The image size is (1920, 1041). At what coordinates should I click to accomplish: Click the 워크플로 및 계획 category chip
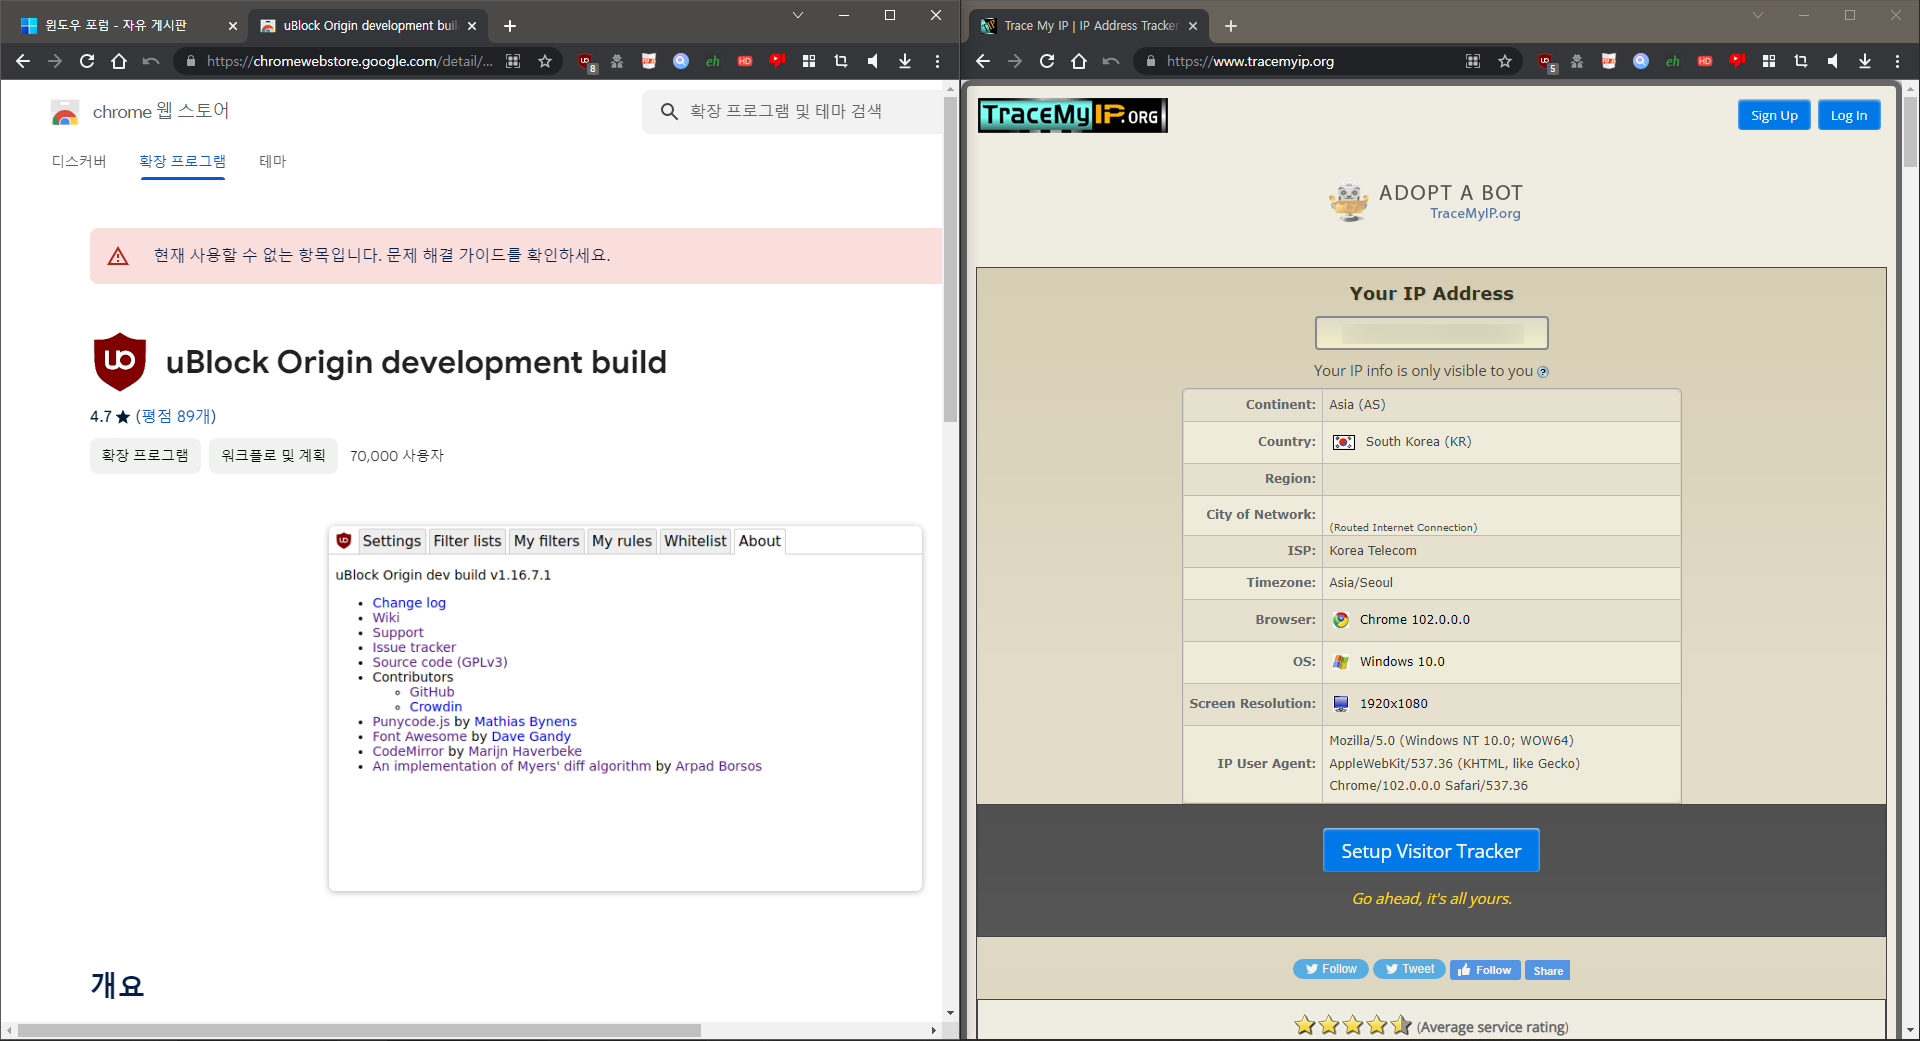coord(273,455)
